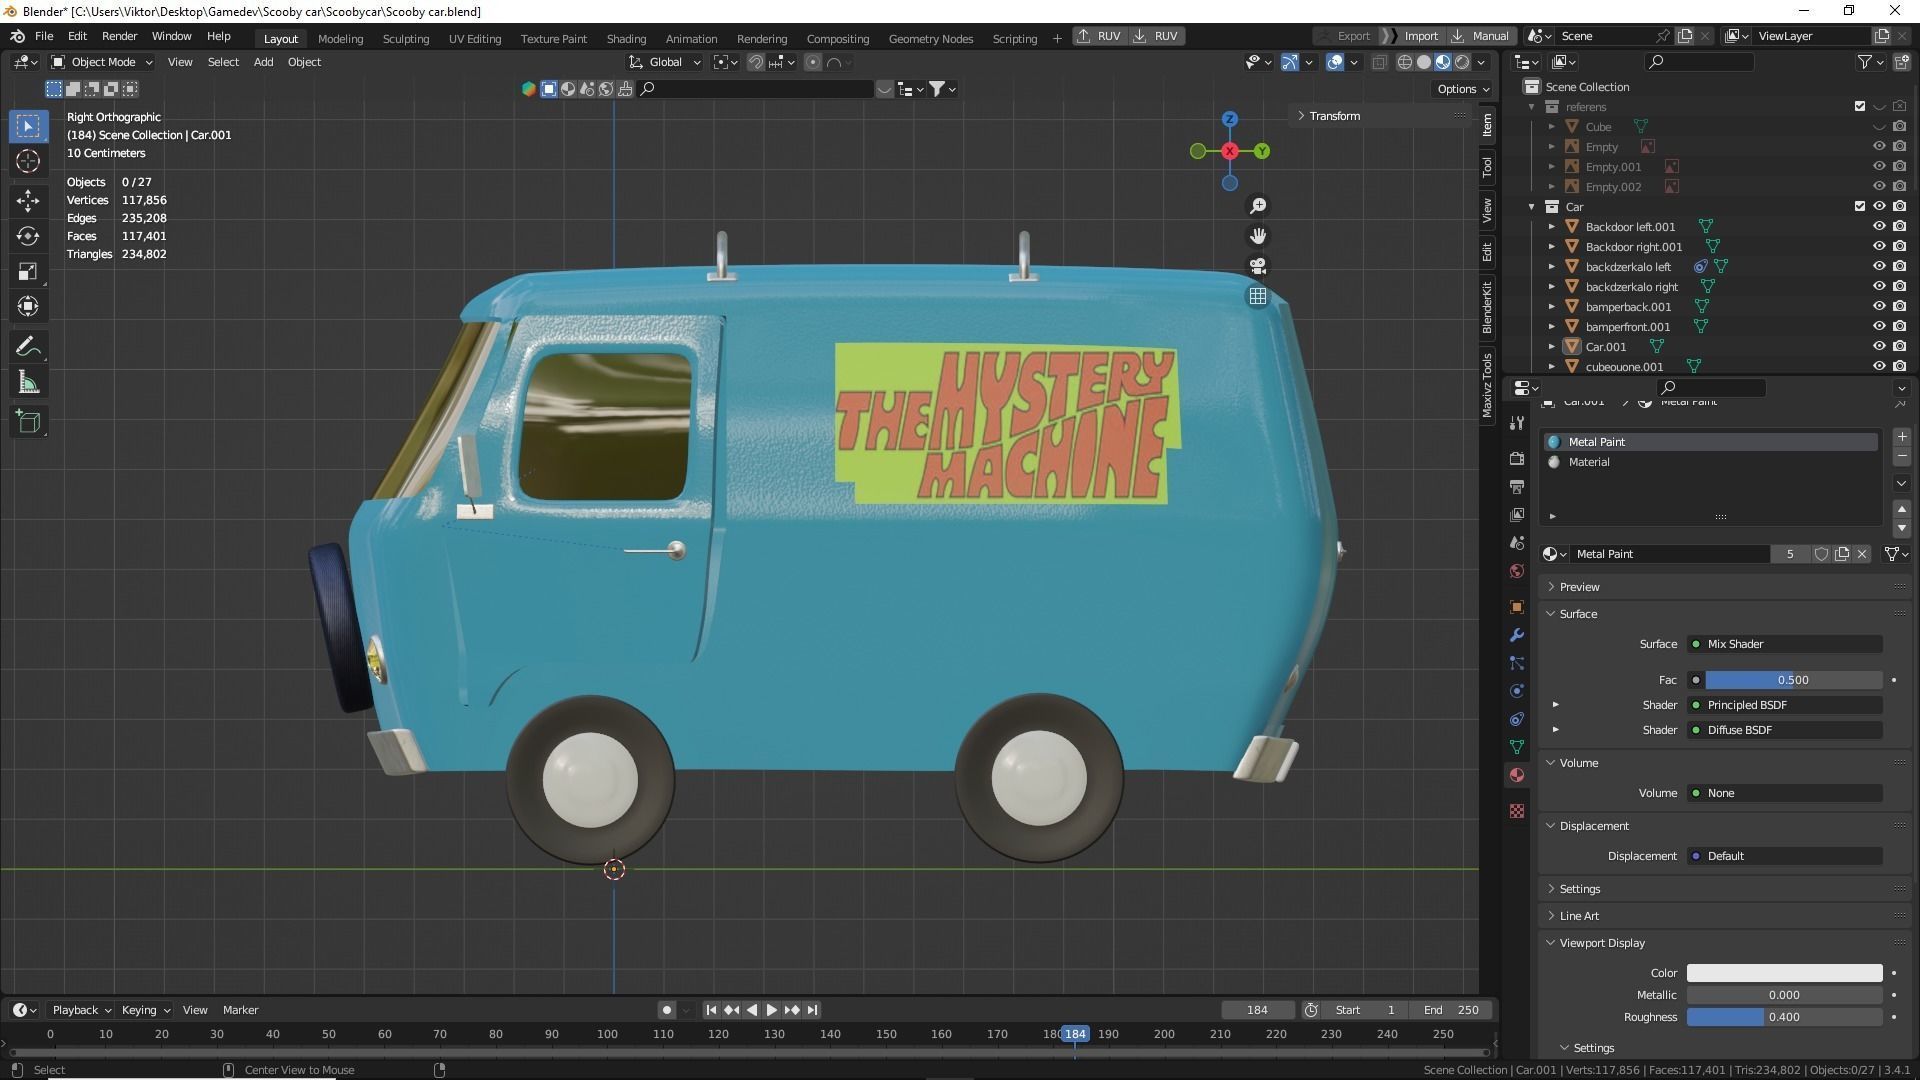The image size is (1920, 1080).
Task: Select the Measure tool
Action: click(28, 382)
